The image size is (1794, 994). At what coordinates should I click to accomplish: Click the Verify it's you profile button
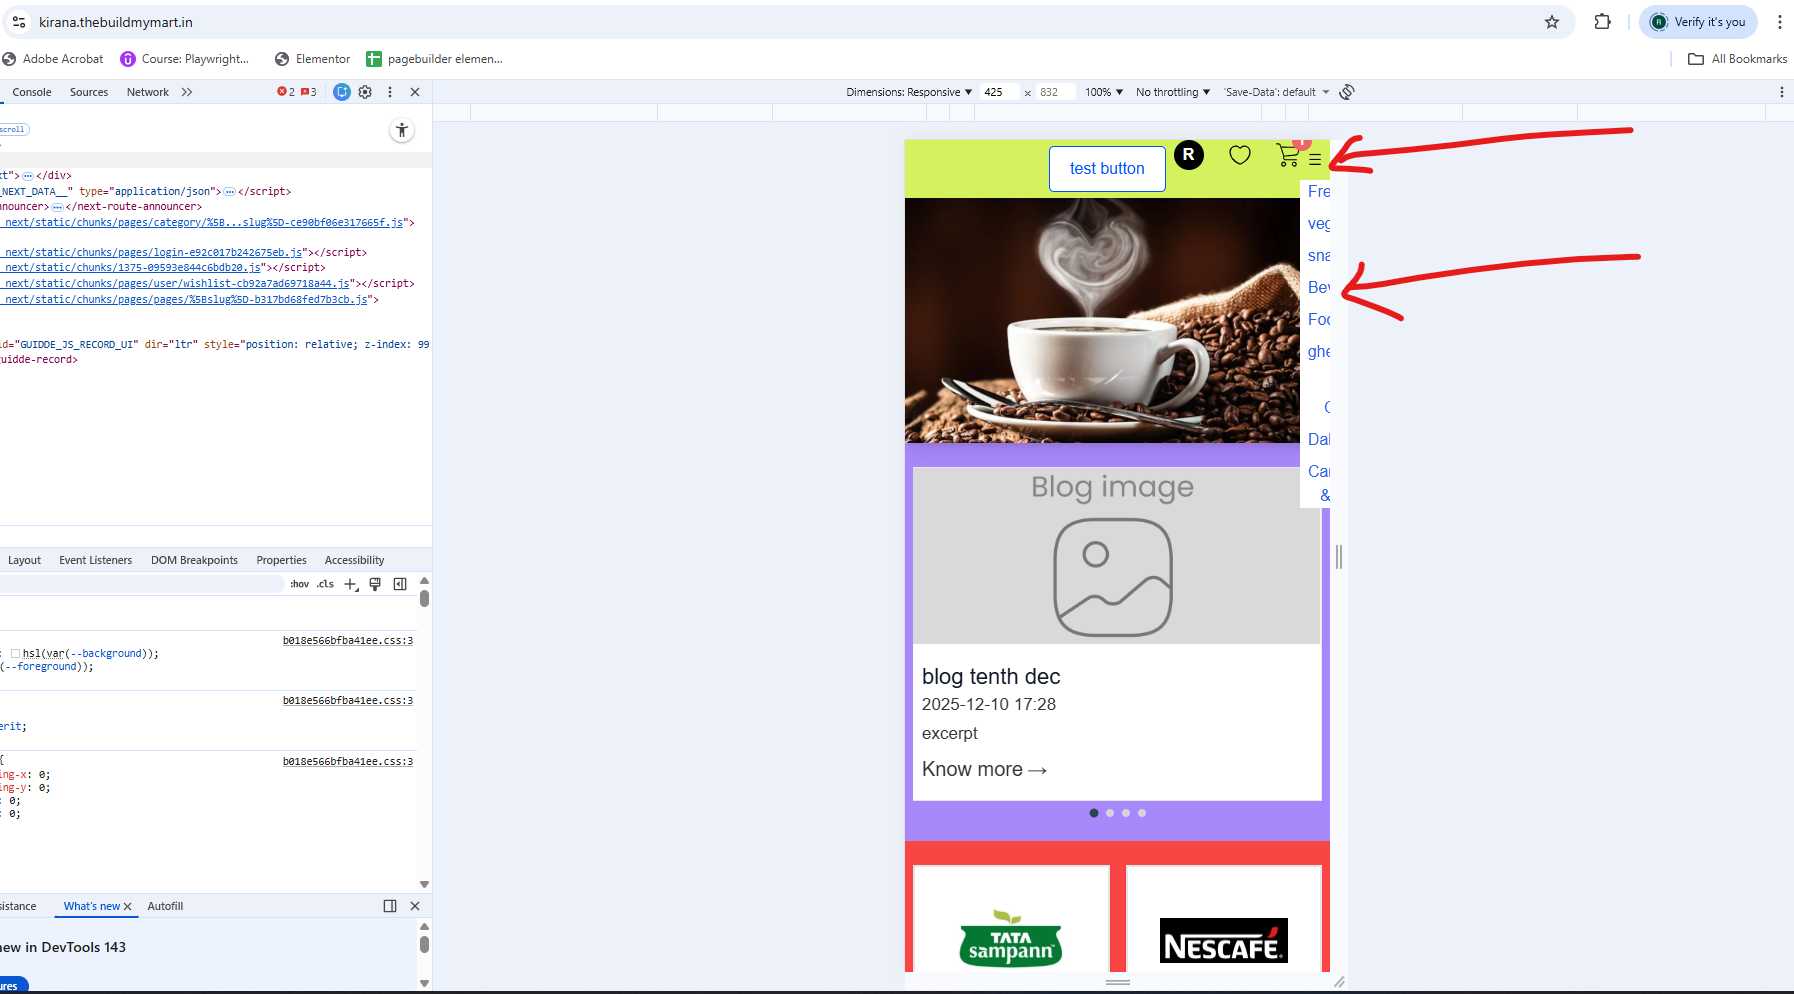click(x=1698, y=22)
